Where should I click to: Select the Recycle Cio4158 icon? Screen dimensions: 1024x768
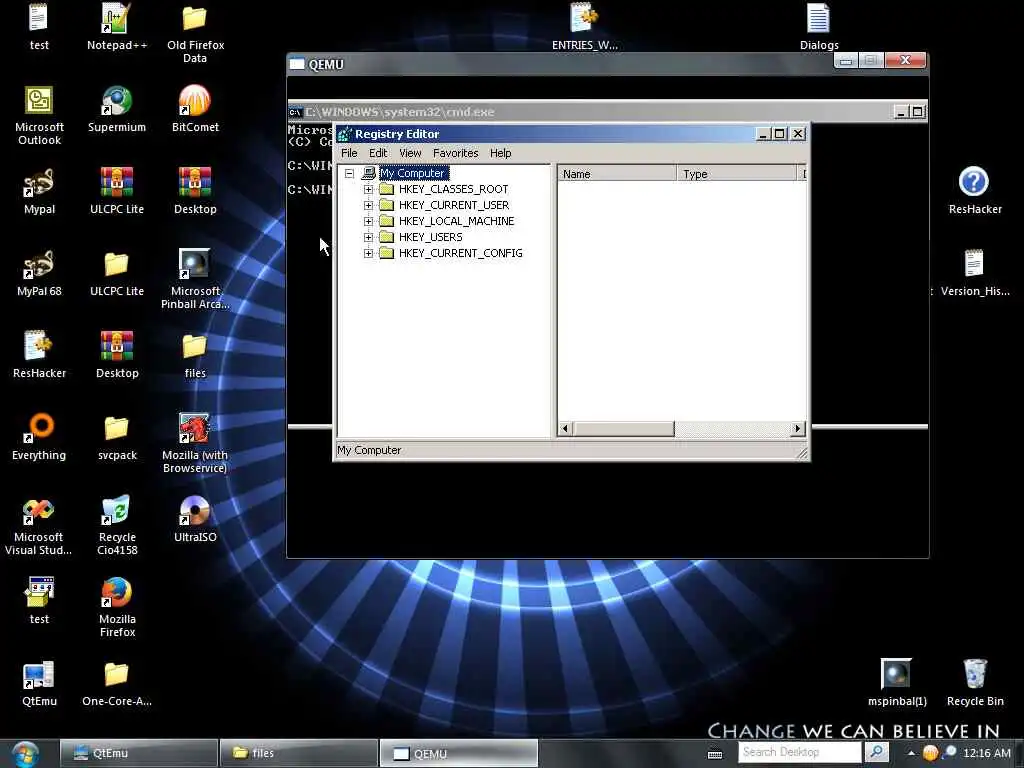point(117,525)
